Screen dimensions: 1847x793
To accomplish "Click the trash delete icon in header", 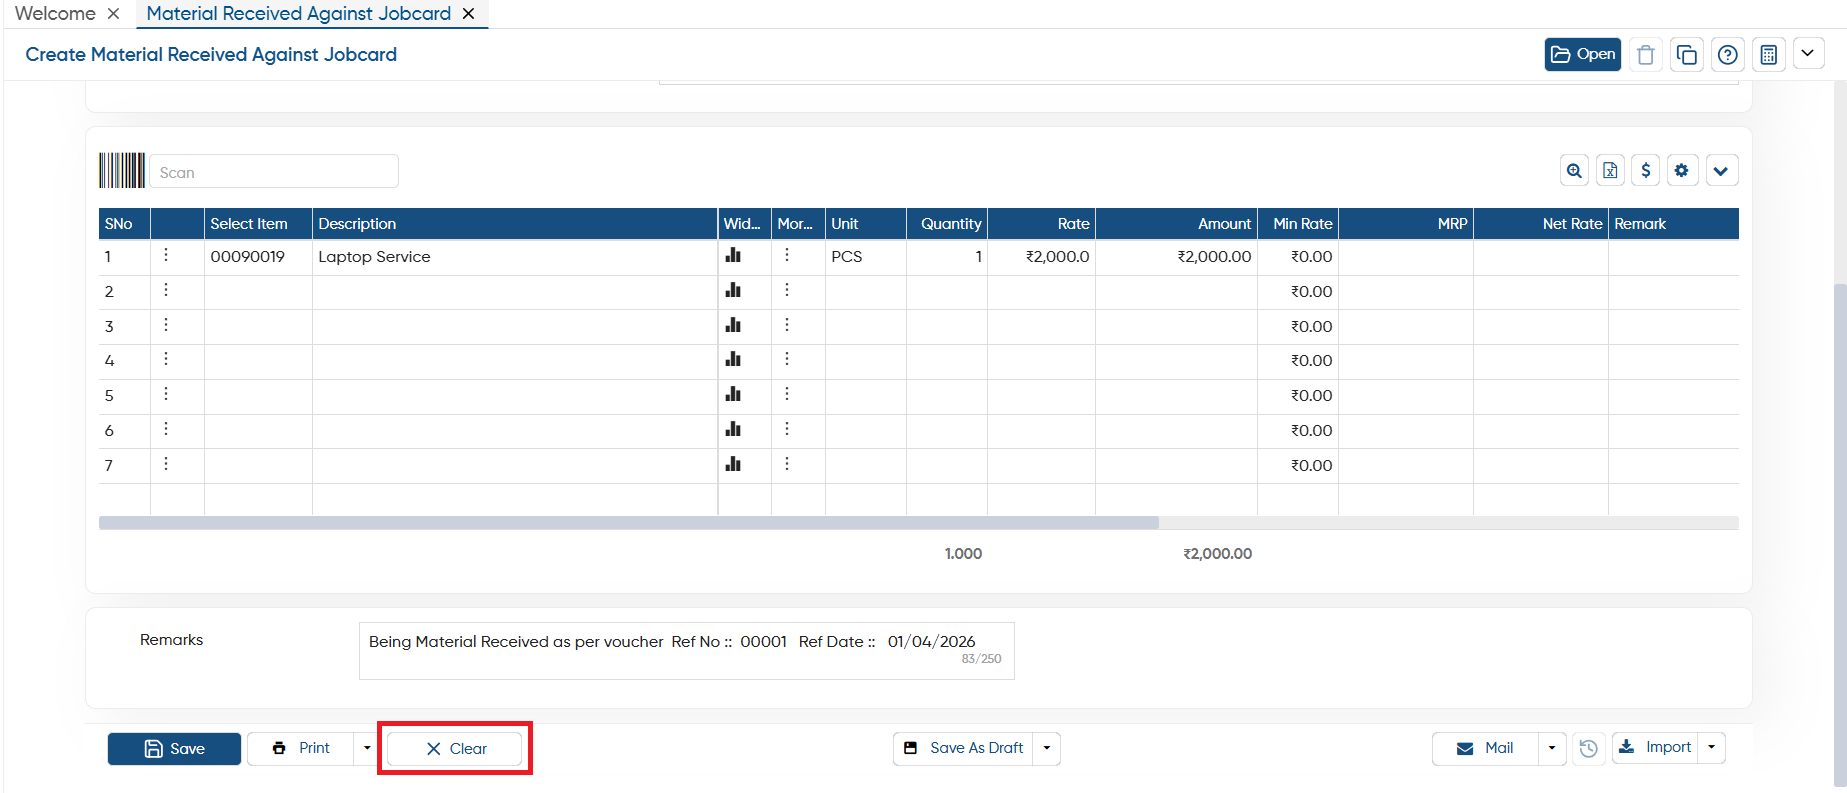I will 1646,55.
